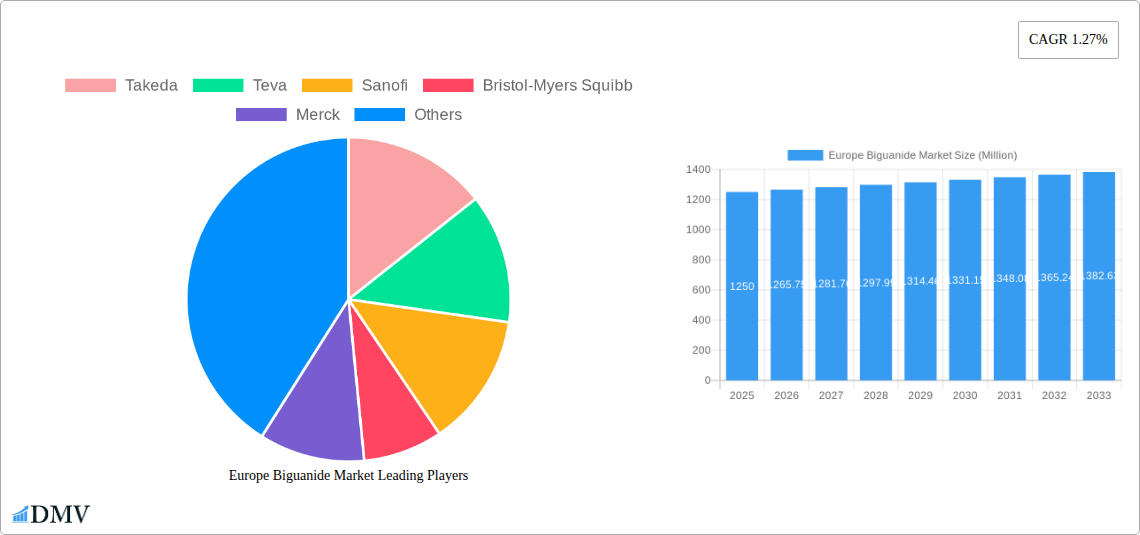
Task: Click the Others legend label
Action: [438, 115]
